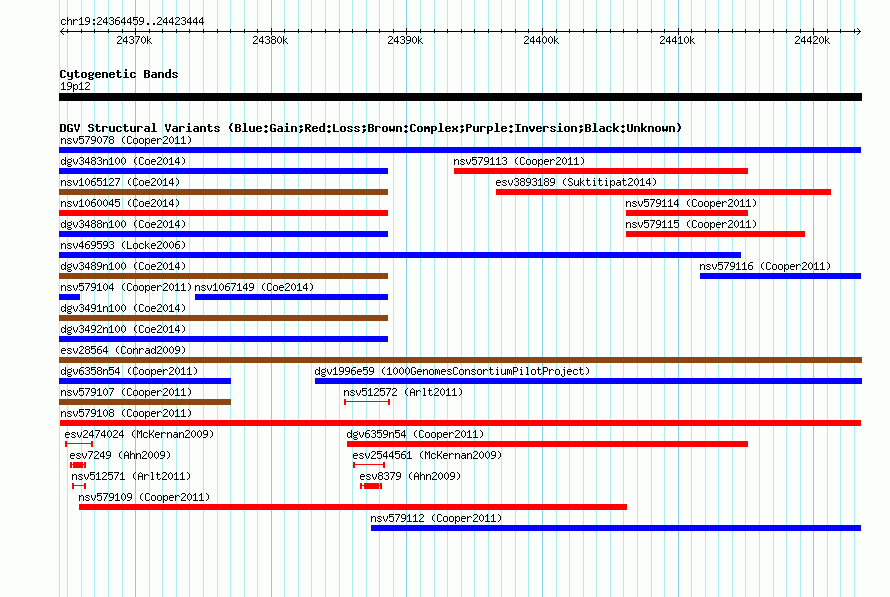Click the nsv512572 thin red span
Screen dimensions: 890x597
click(x=367, y=402)
